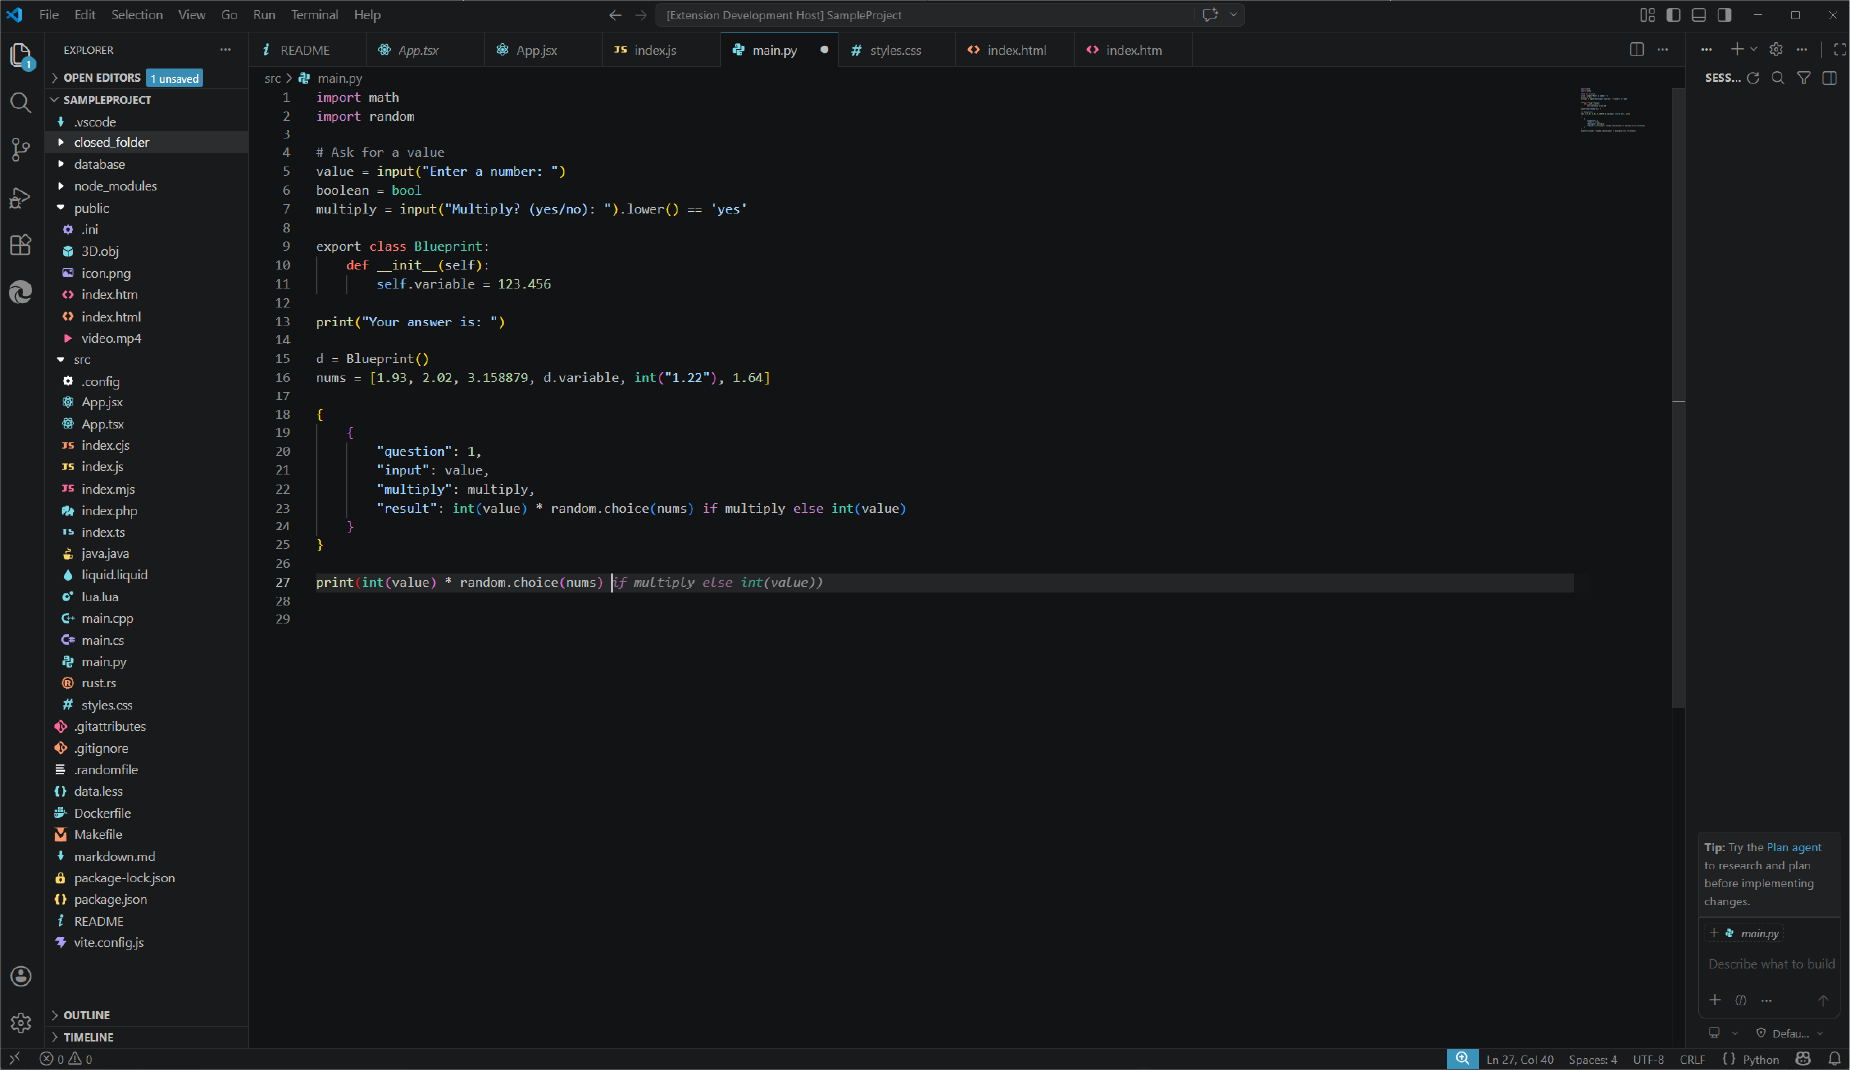Switch to the styles.css tab
Image resolution: width=1850 pixels, height=1070 pixels.
coord(898,49)
